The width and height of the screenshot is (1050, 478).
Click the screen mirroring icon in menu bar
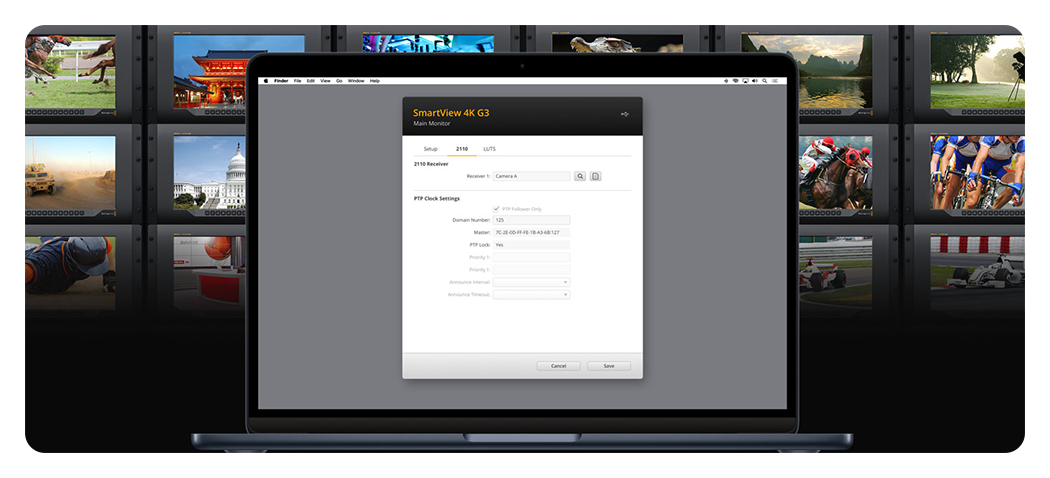pos(745,80)
